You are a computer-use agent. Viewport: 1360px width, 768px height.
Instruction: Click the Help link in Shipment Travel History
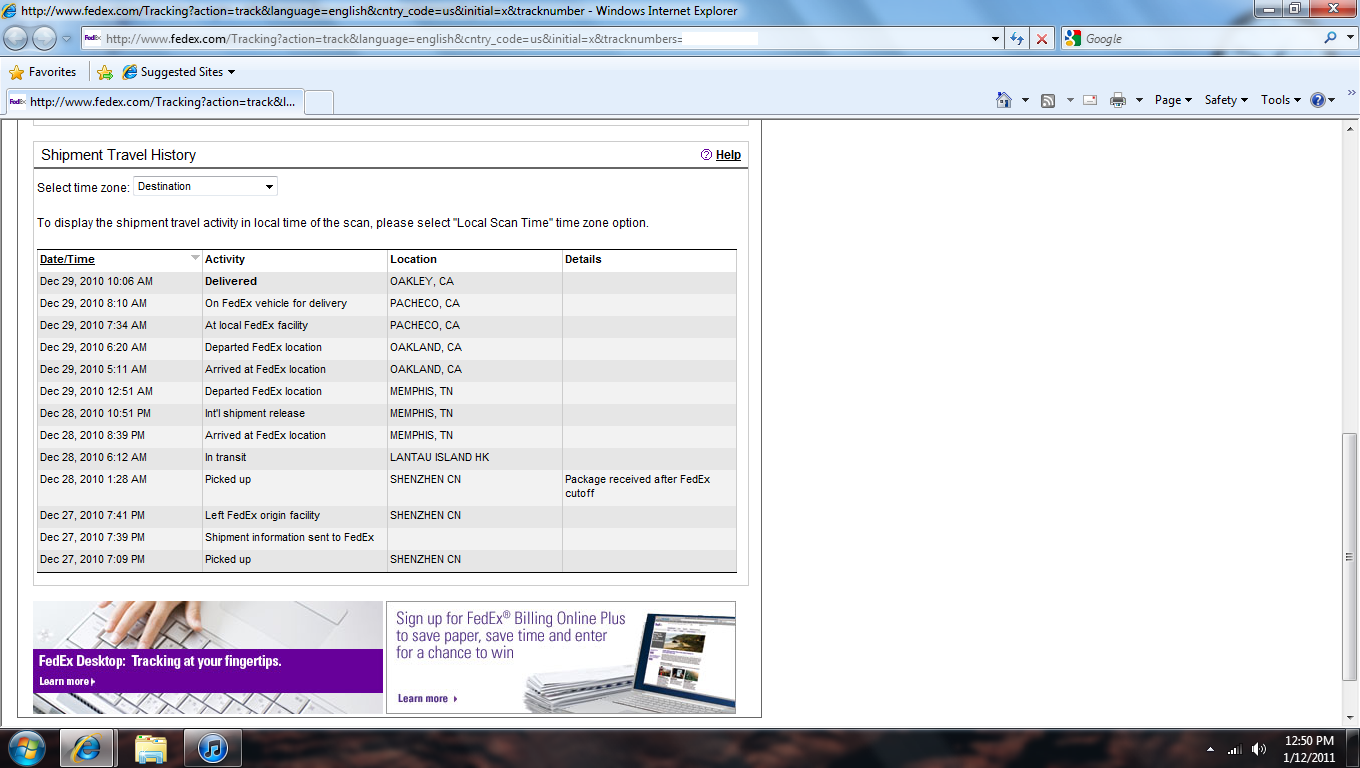click(728, 155)
